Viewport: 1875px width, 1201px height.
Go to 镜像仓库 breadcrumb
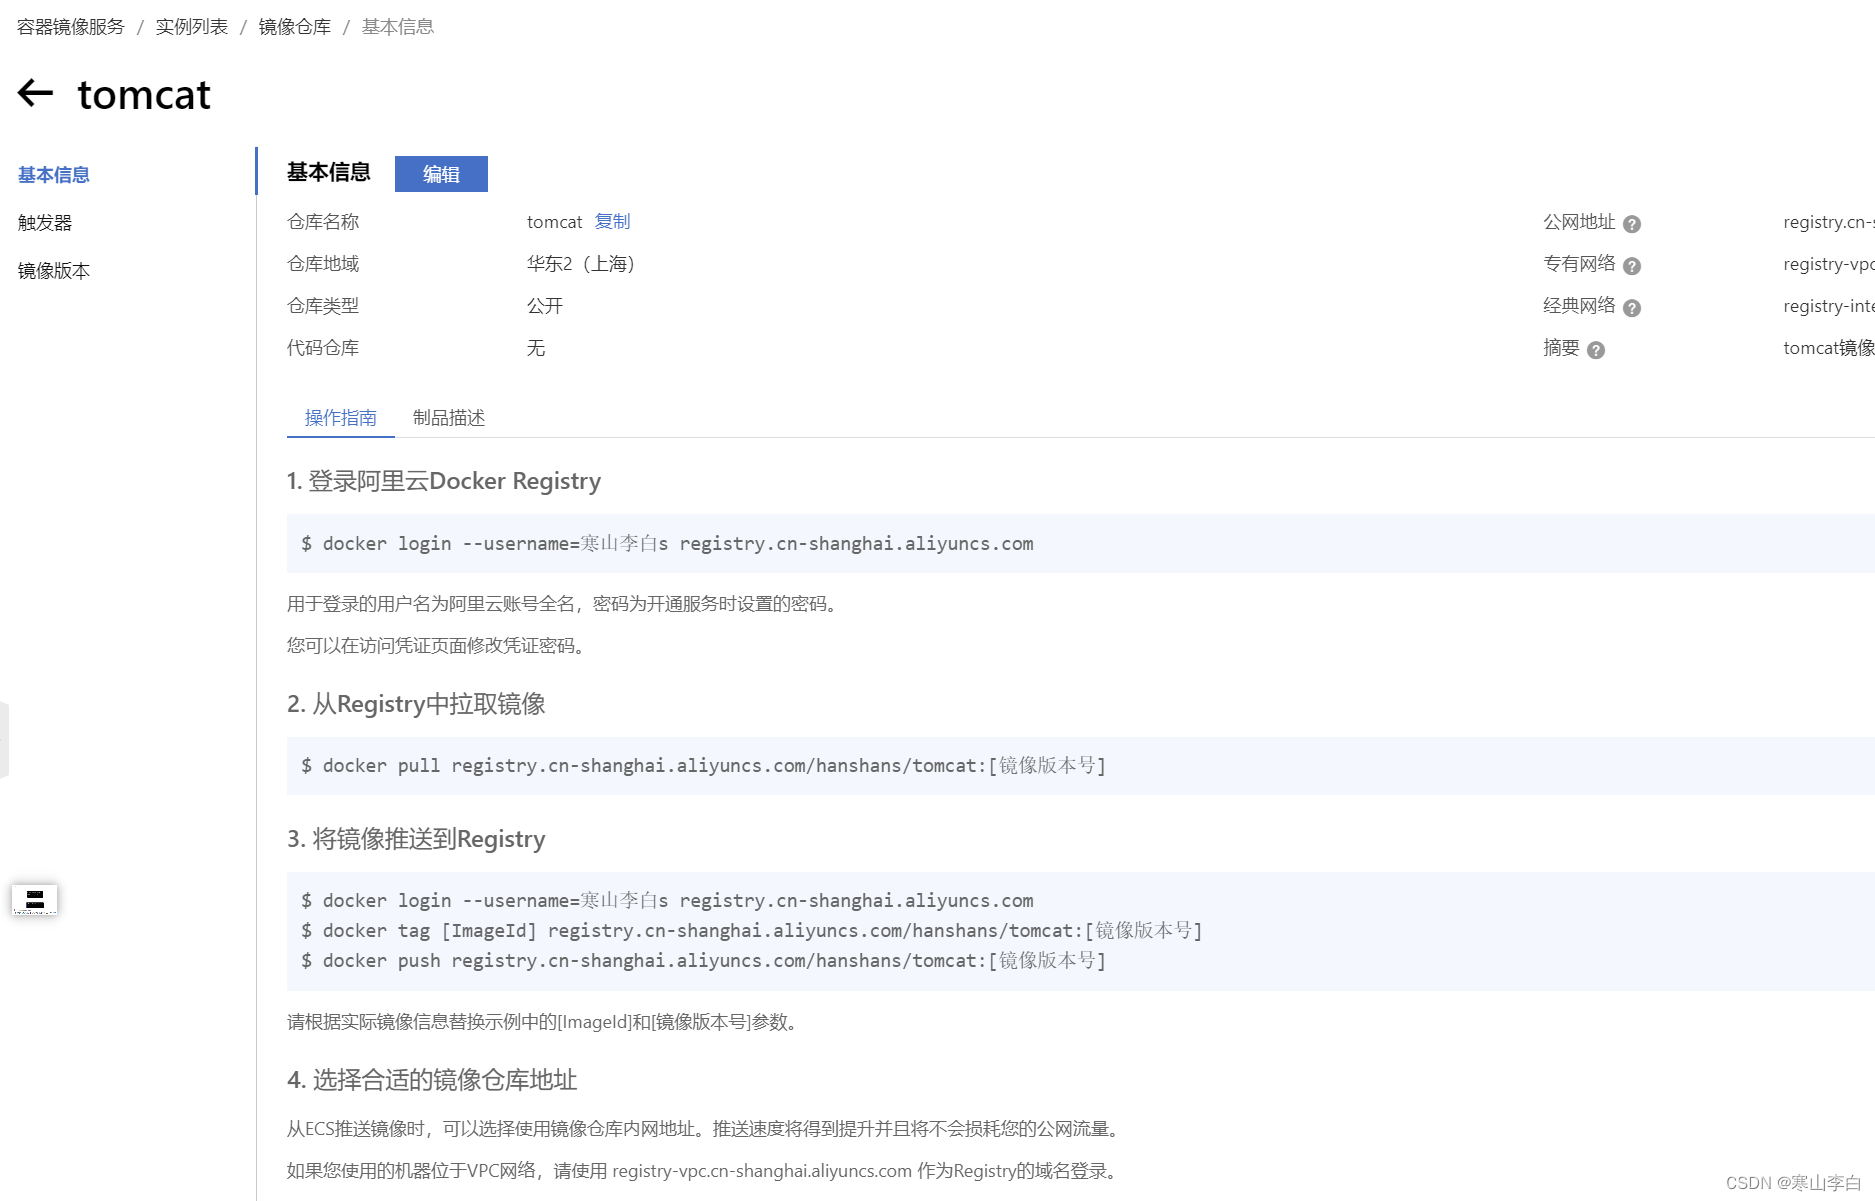tap(294, 27)
